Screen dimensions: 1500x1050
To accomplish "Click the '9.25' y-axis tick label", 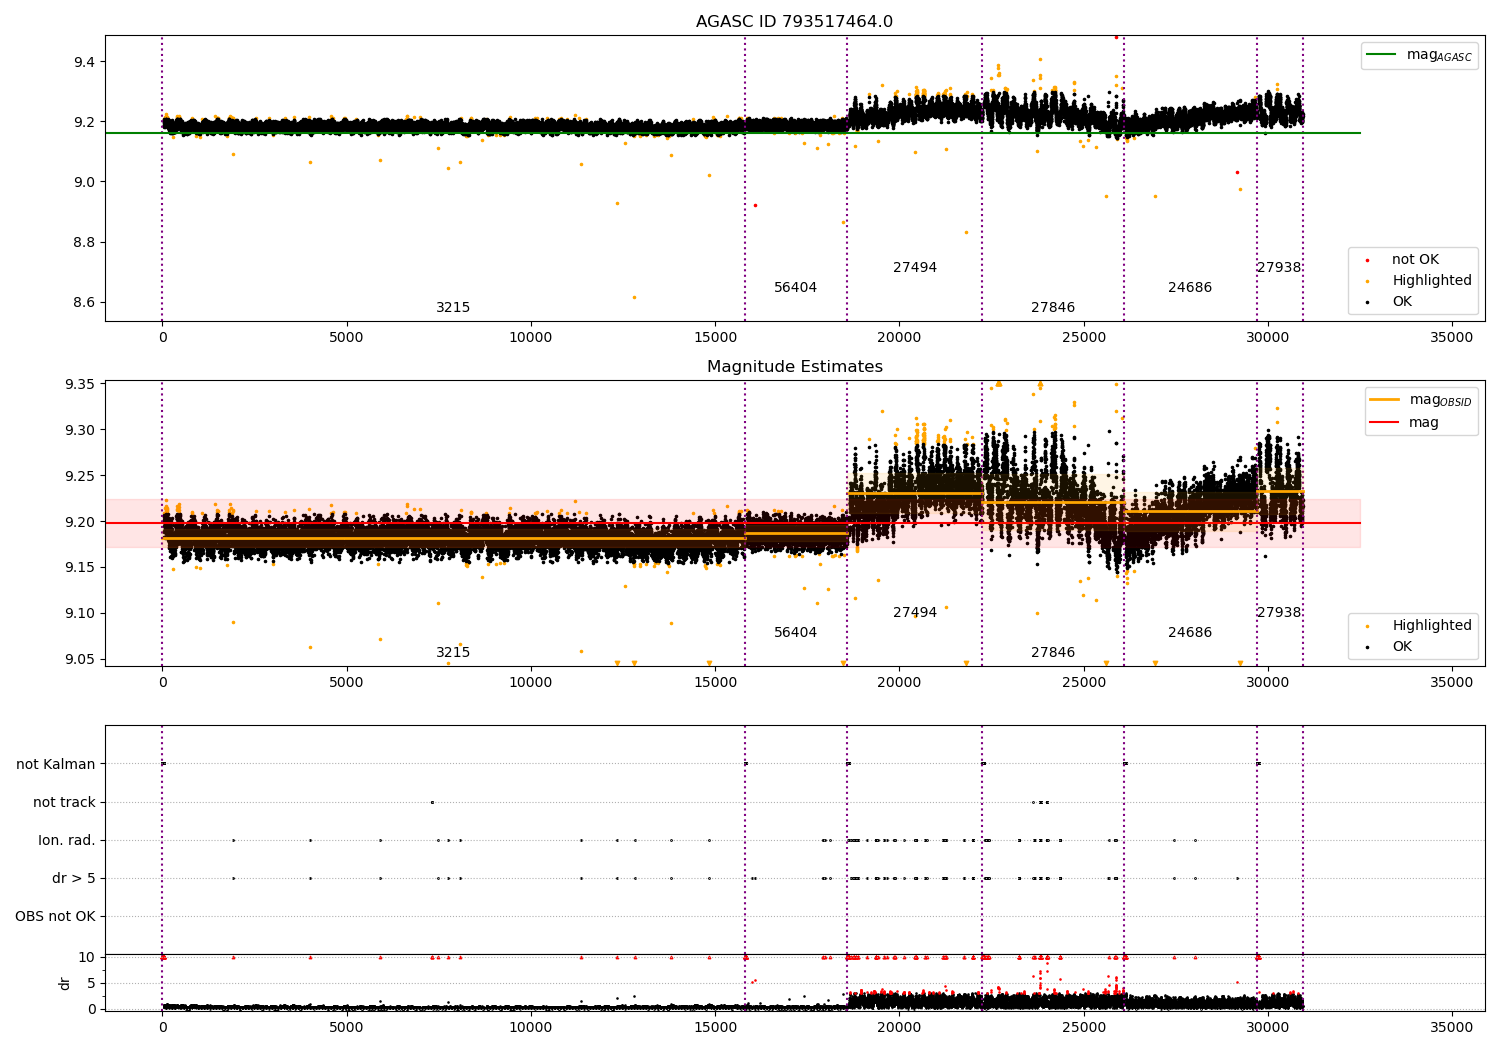I will pyautogui.click(x=81, y=477).
